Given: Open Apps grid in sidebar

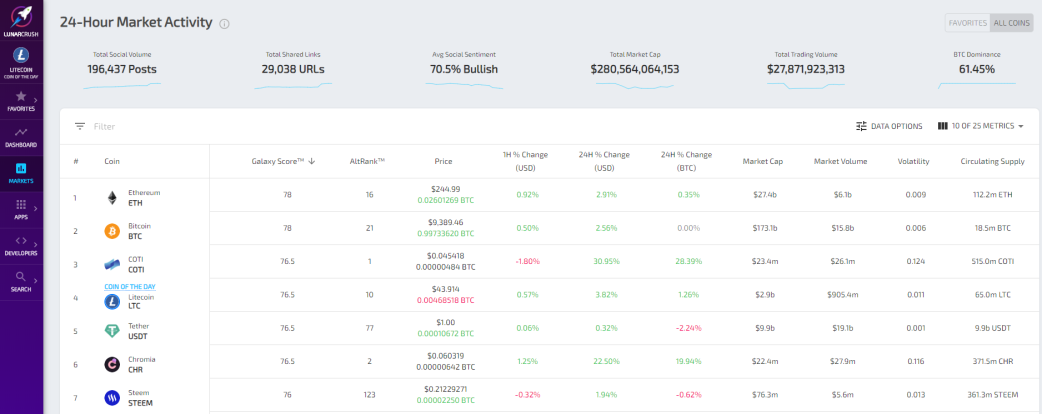Looking at the screenshot, I should click(x=21, y=205).
